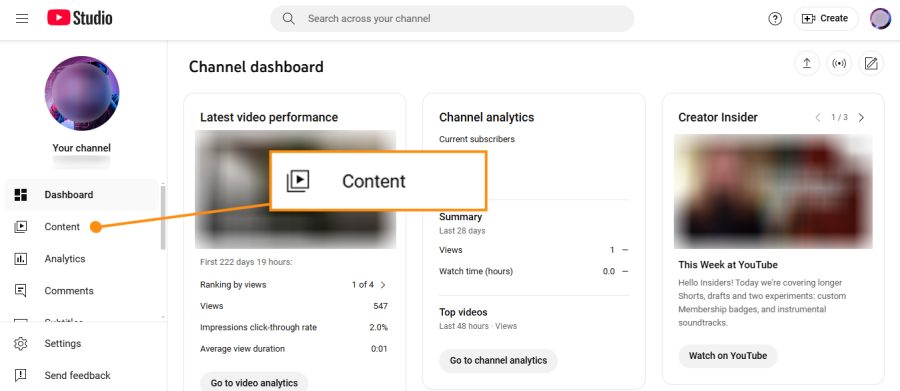Click the Send feedback icon
The height and width of the screenshot is (391, 900).
[x=21, y=375]
